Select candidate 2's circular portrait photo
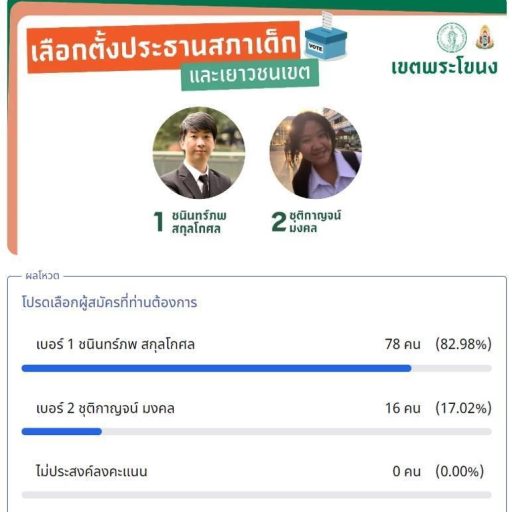 point(315,153)
